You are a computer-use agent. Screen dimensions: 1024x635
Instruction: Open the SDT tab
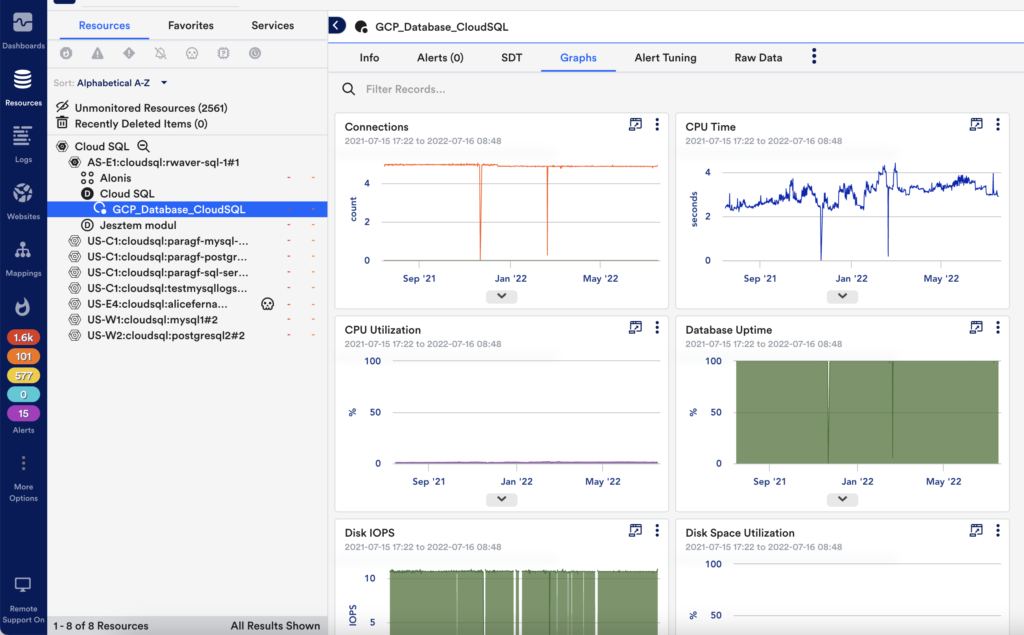click(511, 57)
